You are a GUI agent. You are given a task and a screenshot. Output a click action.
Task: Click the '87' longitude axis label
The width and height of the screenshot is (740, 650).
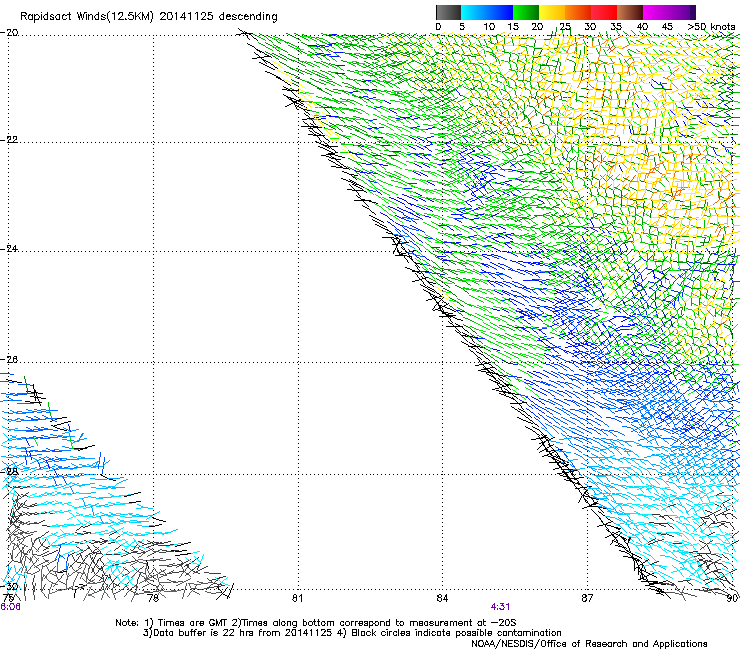point(587,599)
